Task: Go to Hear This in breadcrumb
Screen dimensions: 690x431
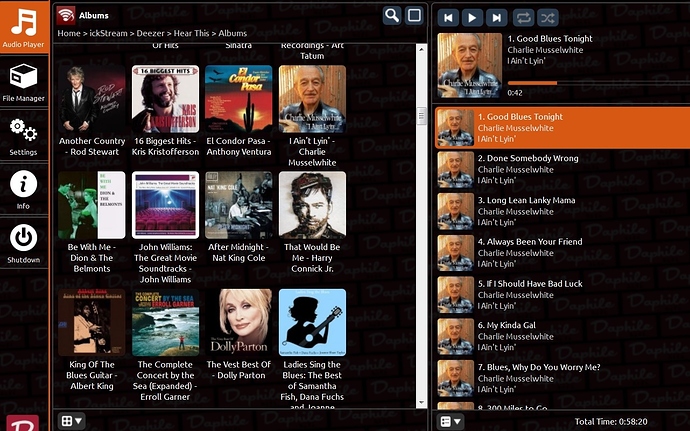Action: tap(191, 33)
